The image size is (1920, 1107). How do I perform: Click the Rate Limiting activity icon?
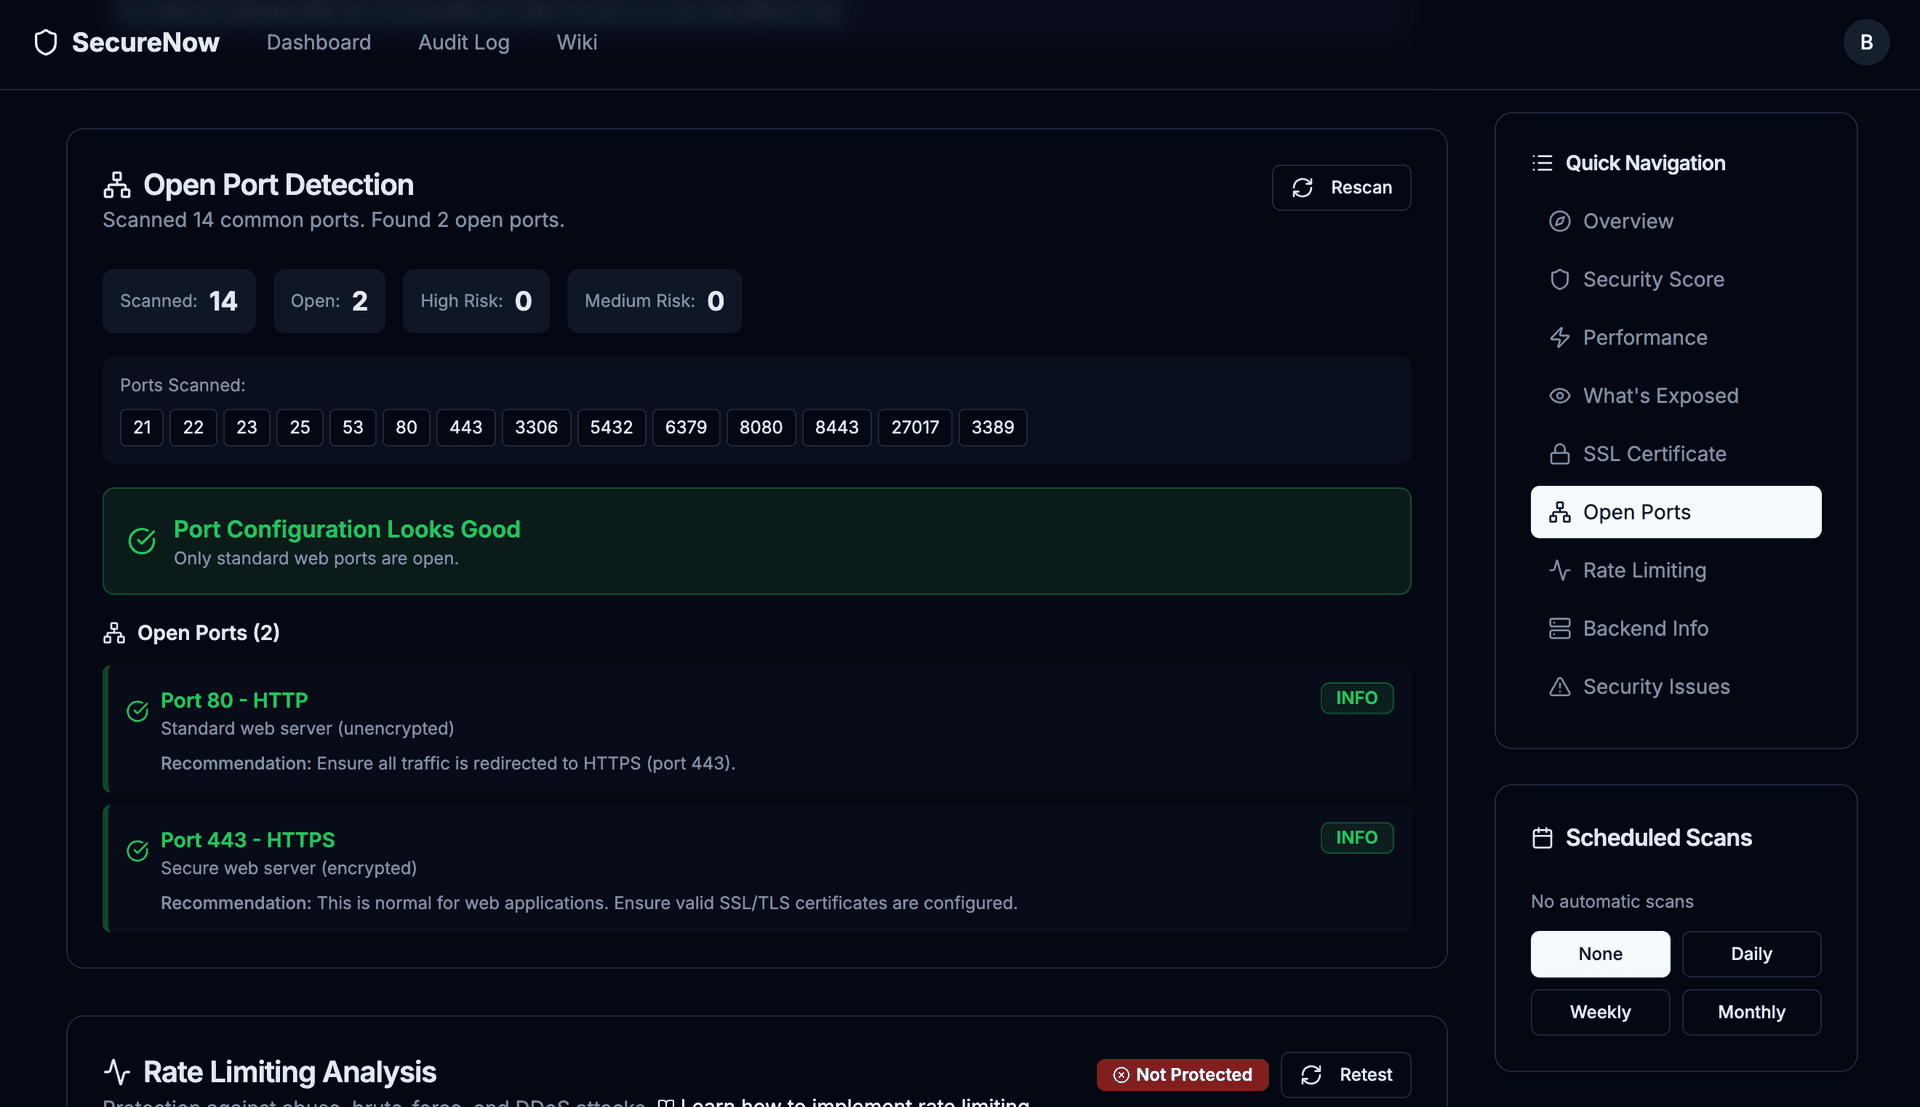tap(1560, 570)
